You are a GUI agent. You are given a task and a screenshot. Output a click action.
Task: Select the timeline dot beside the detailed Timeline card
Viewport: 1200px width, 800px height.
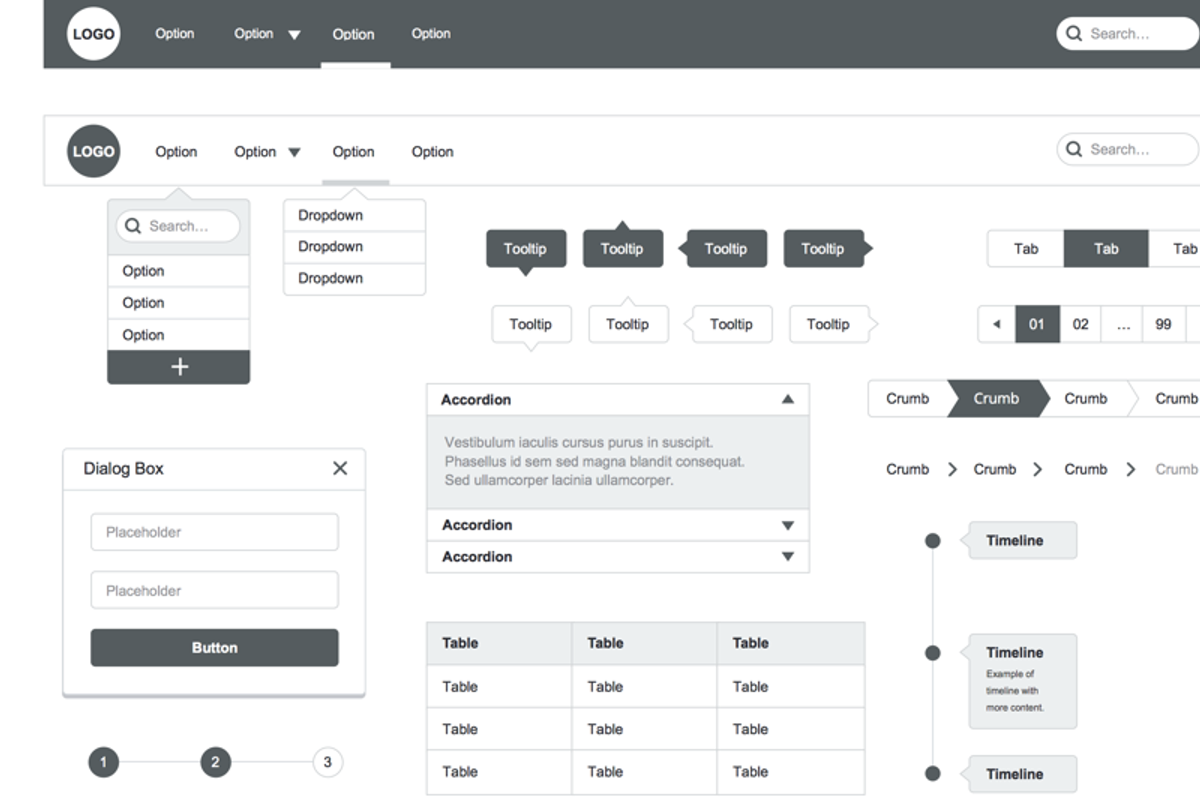932,653
